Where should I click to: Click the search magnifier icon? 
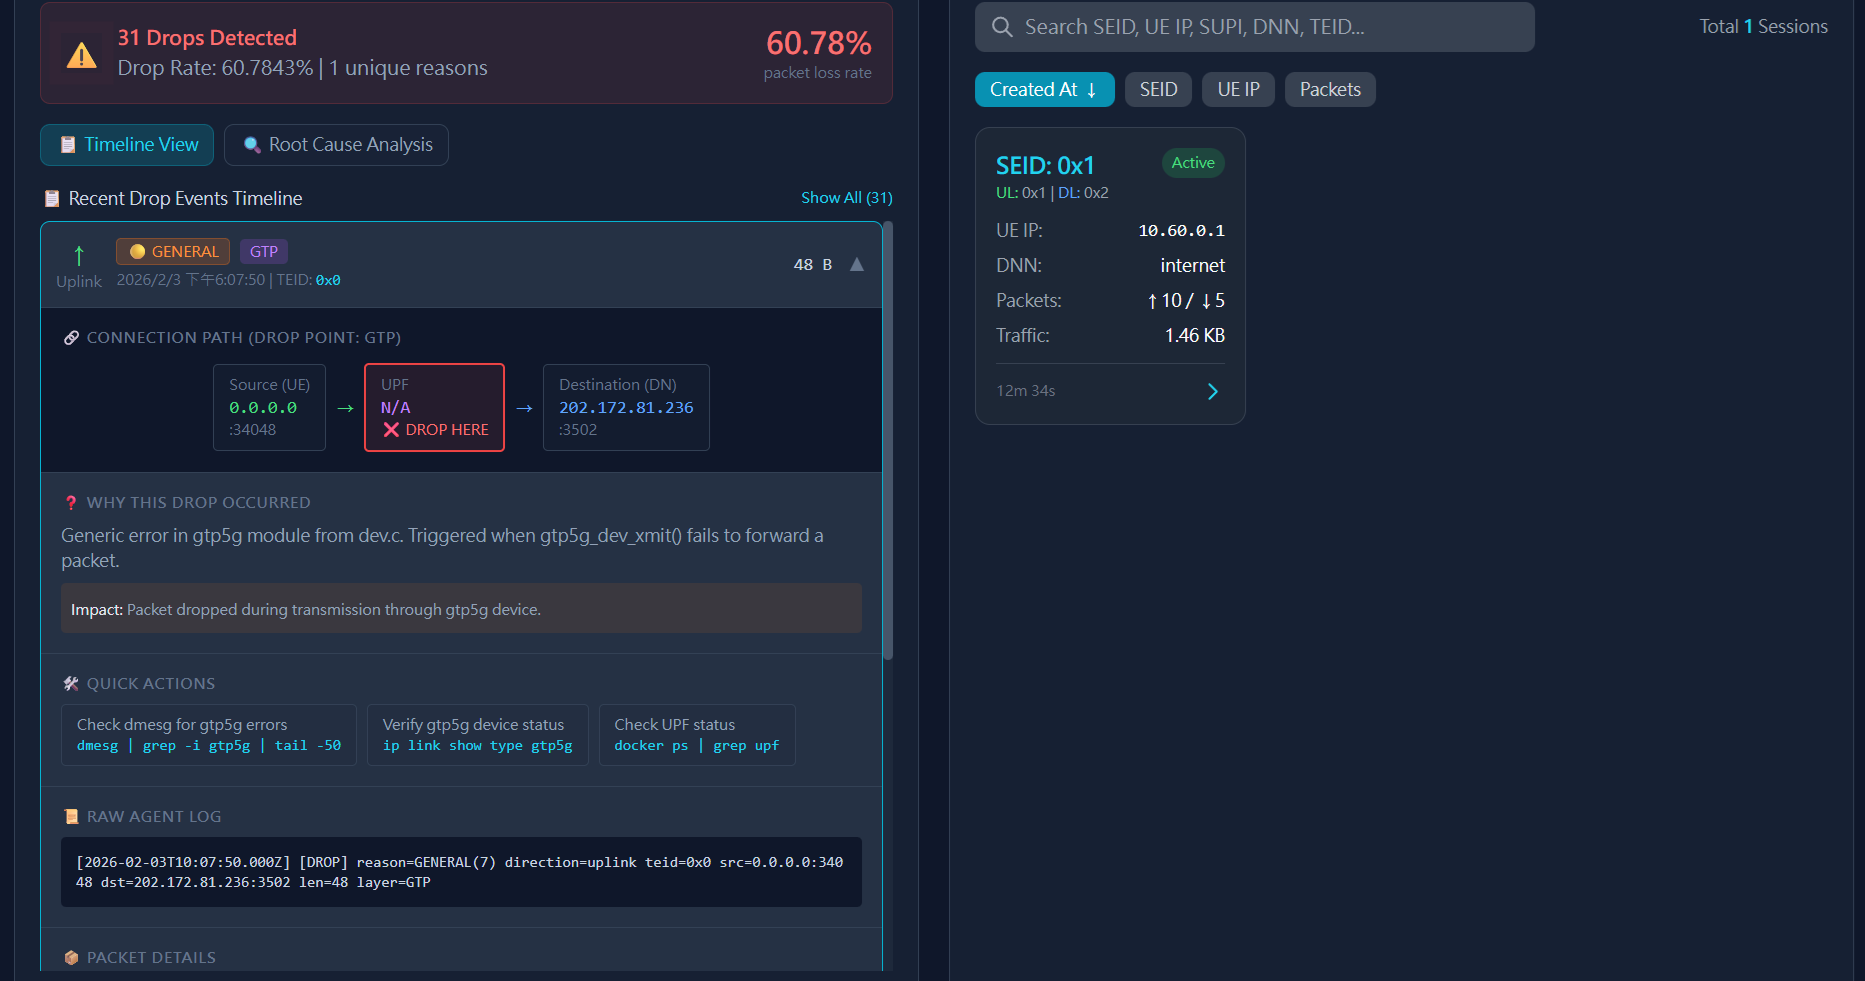(x=1002, y=27)
